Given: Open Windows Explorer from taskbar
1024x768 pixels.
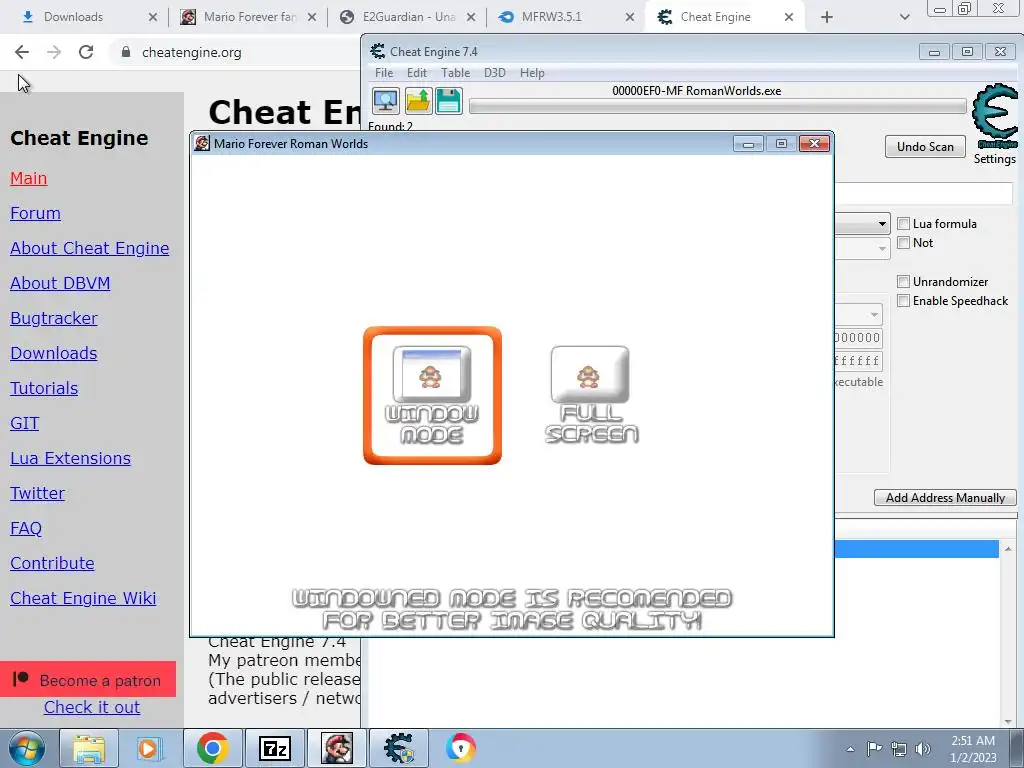Looking at the screenshot, I should pyautogui.click(x=89, y=748).
